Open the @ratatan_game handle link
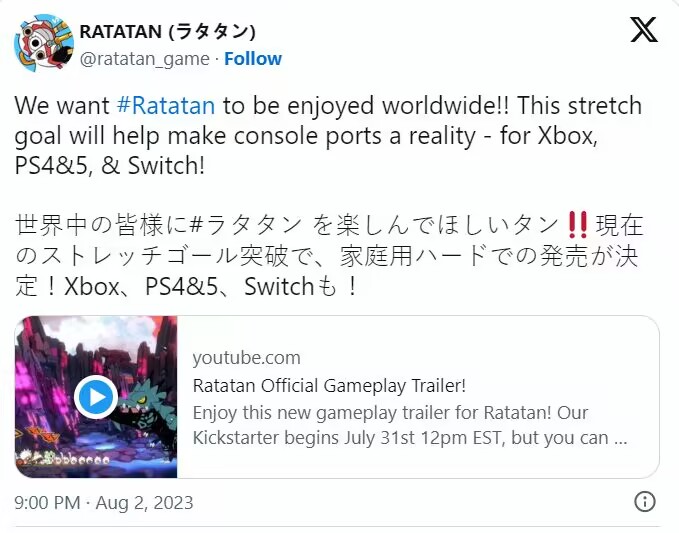 coord(145,58)
